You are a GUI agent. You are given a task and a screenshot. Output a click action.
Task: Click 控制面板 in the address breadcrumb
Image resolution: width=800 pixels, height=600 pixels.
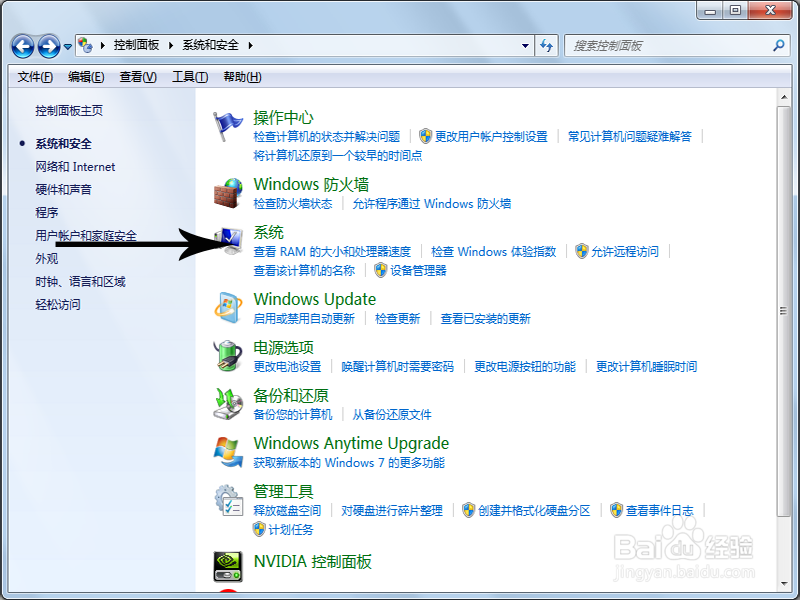[x=136, y=45]
